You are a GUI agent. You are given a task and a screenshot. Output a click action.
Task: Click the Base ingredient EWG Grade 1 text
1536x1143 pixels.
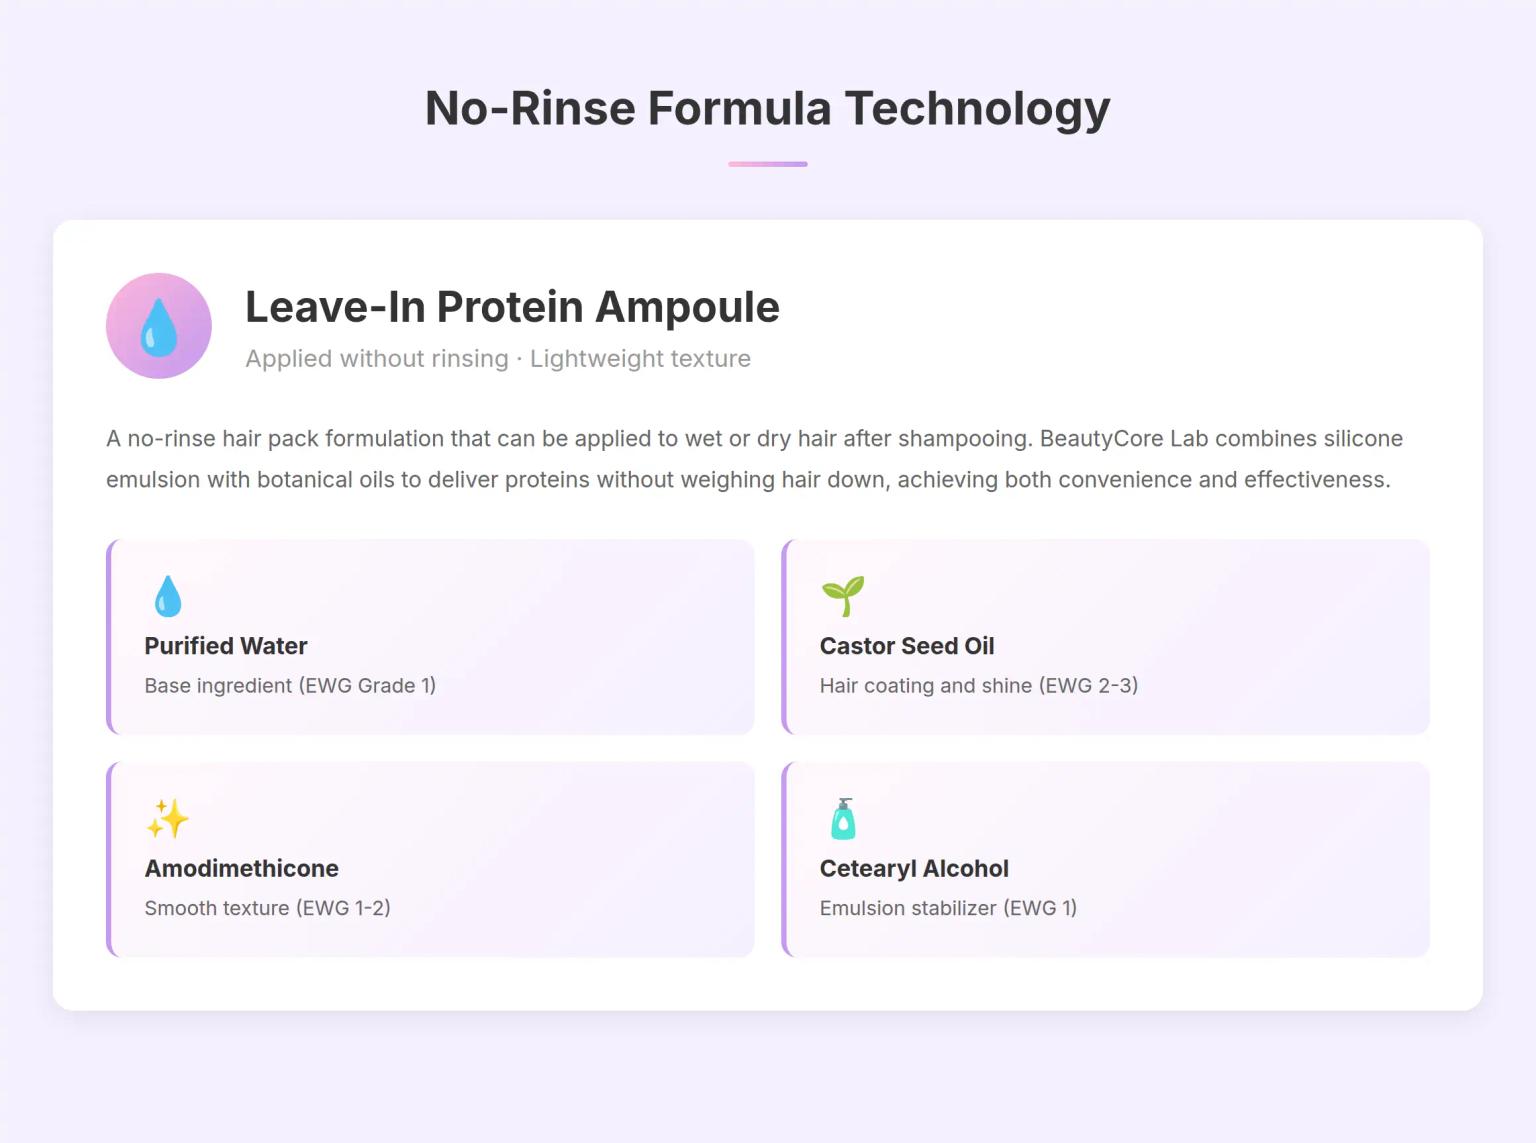(x=290, y=685)
